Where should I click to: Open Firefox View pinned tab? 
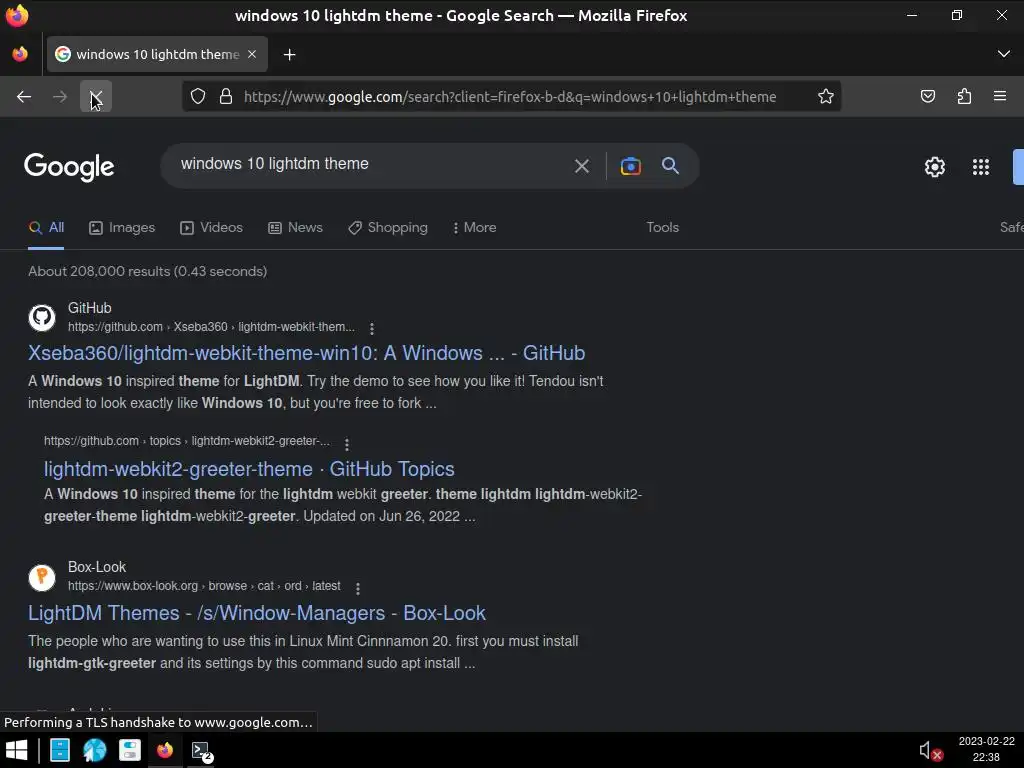[x=20, y=54]
